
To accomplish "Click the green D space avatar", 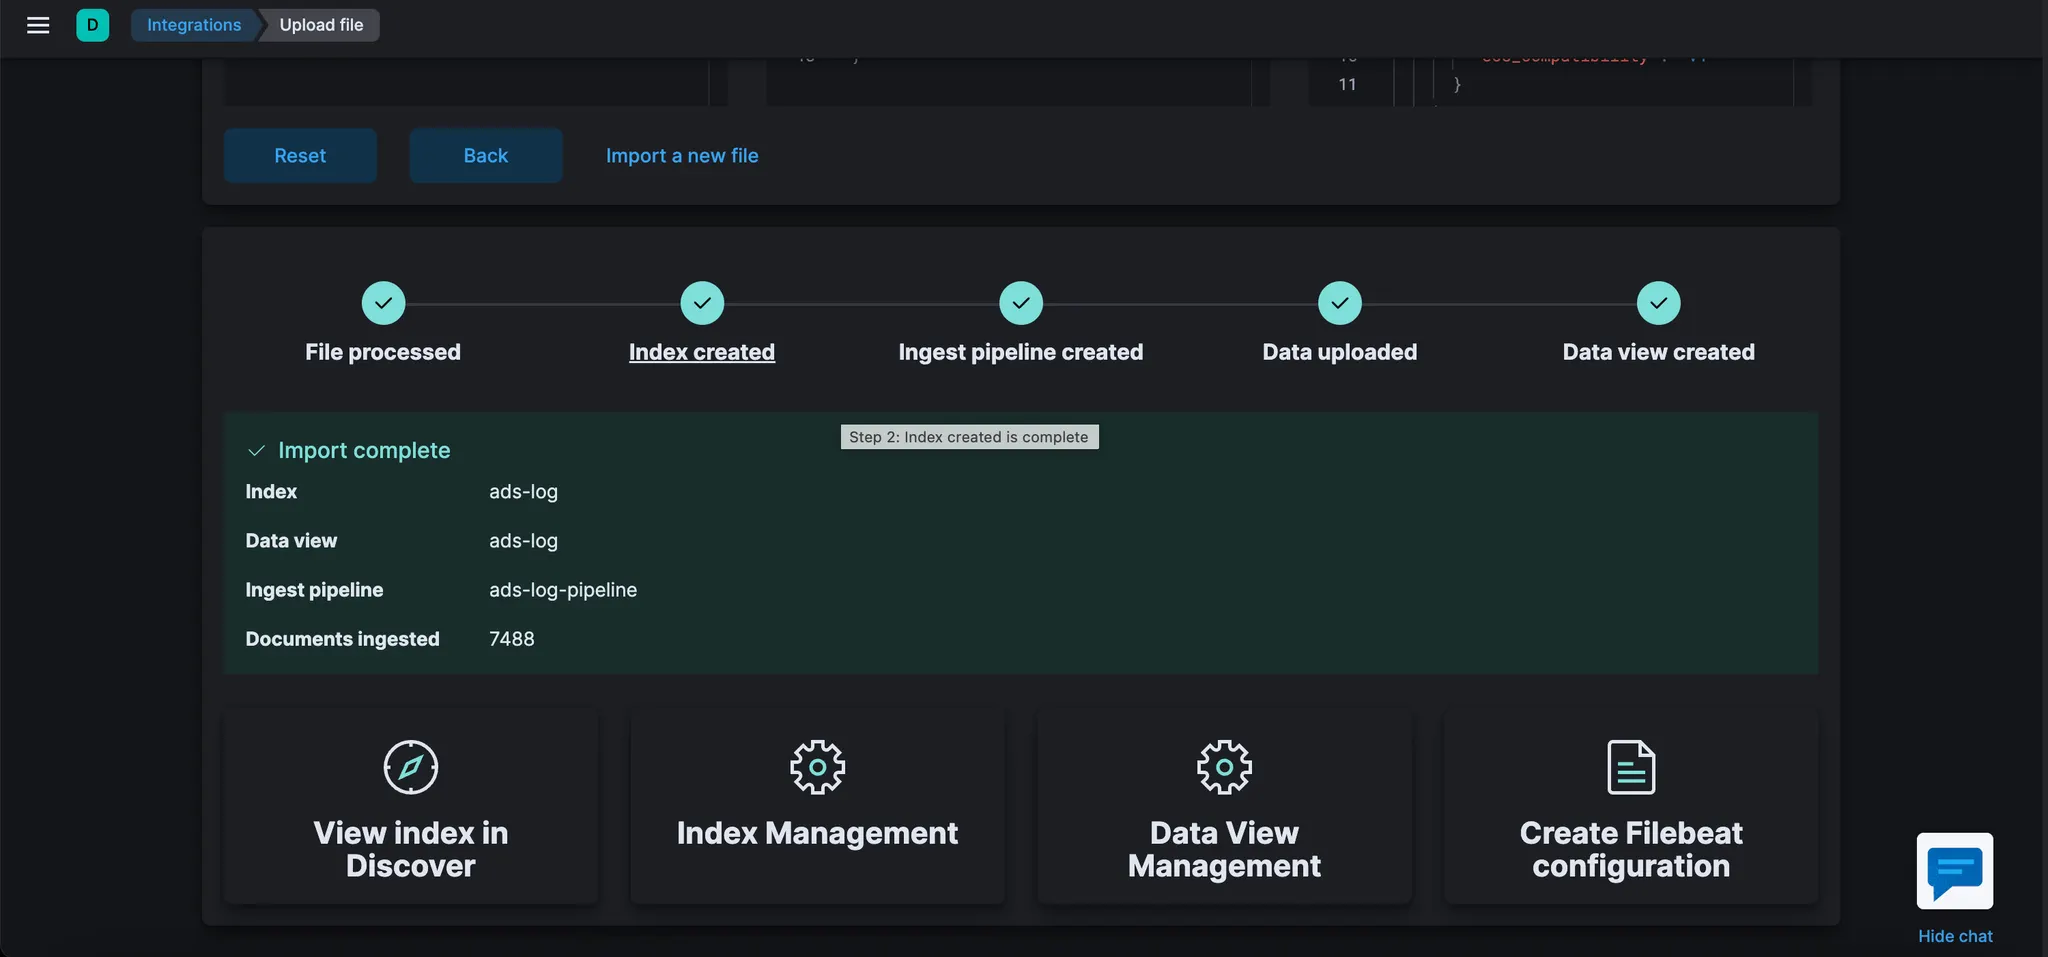I will [92, 25].
